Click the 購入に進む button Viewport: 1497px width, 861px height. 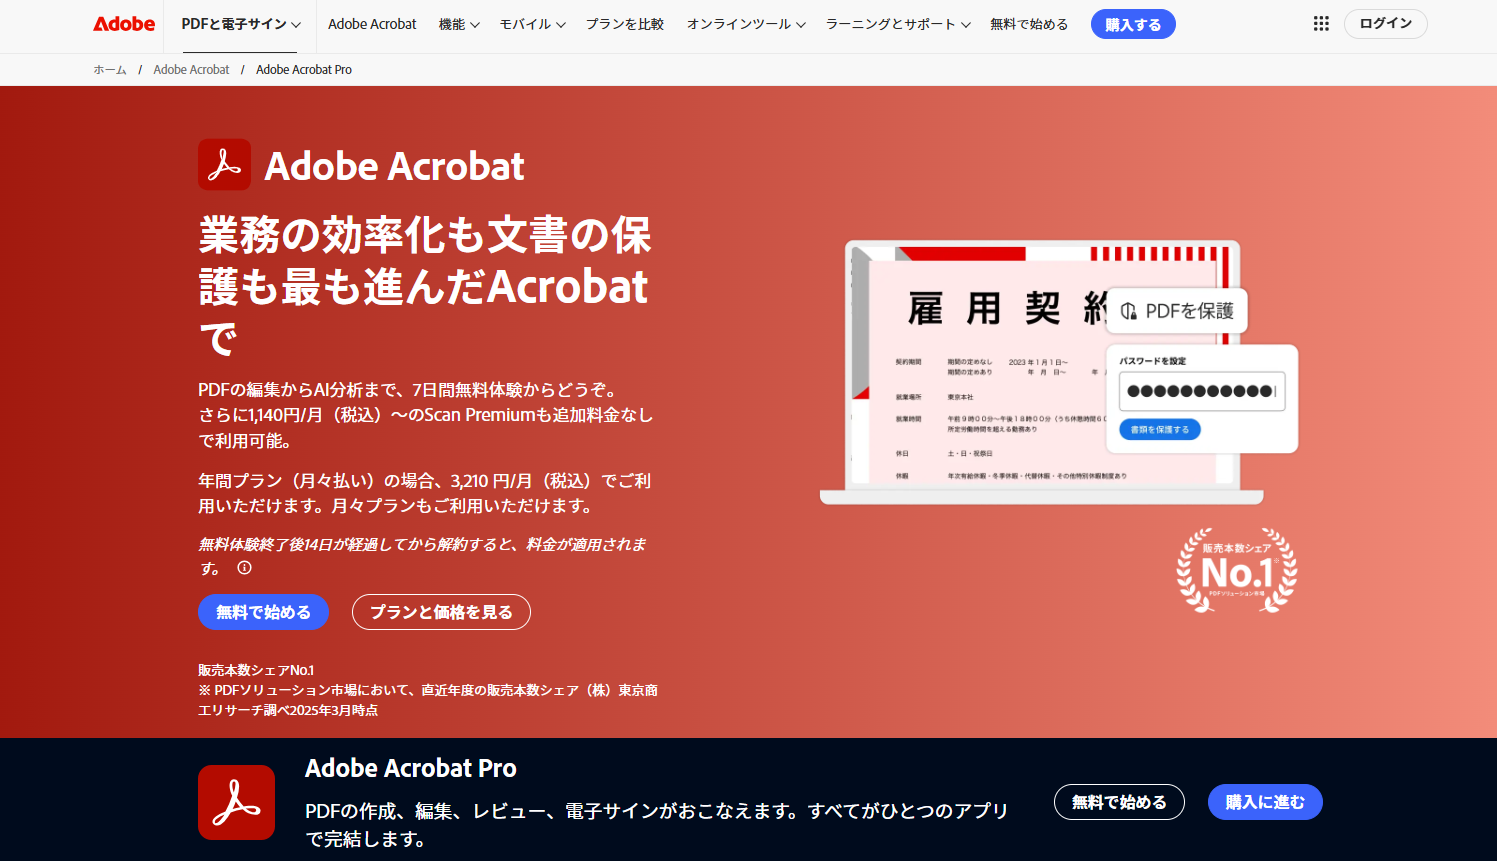1265,802
